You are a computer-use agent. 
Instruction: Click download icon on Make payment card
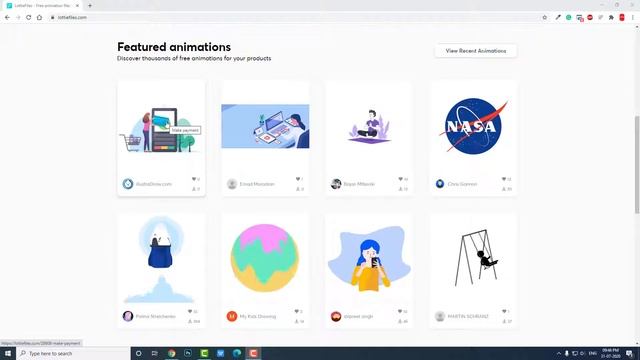[194, 189]
